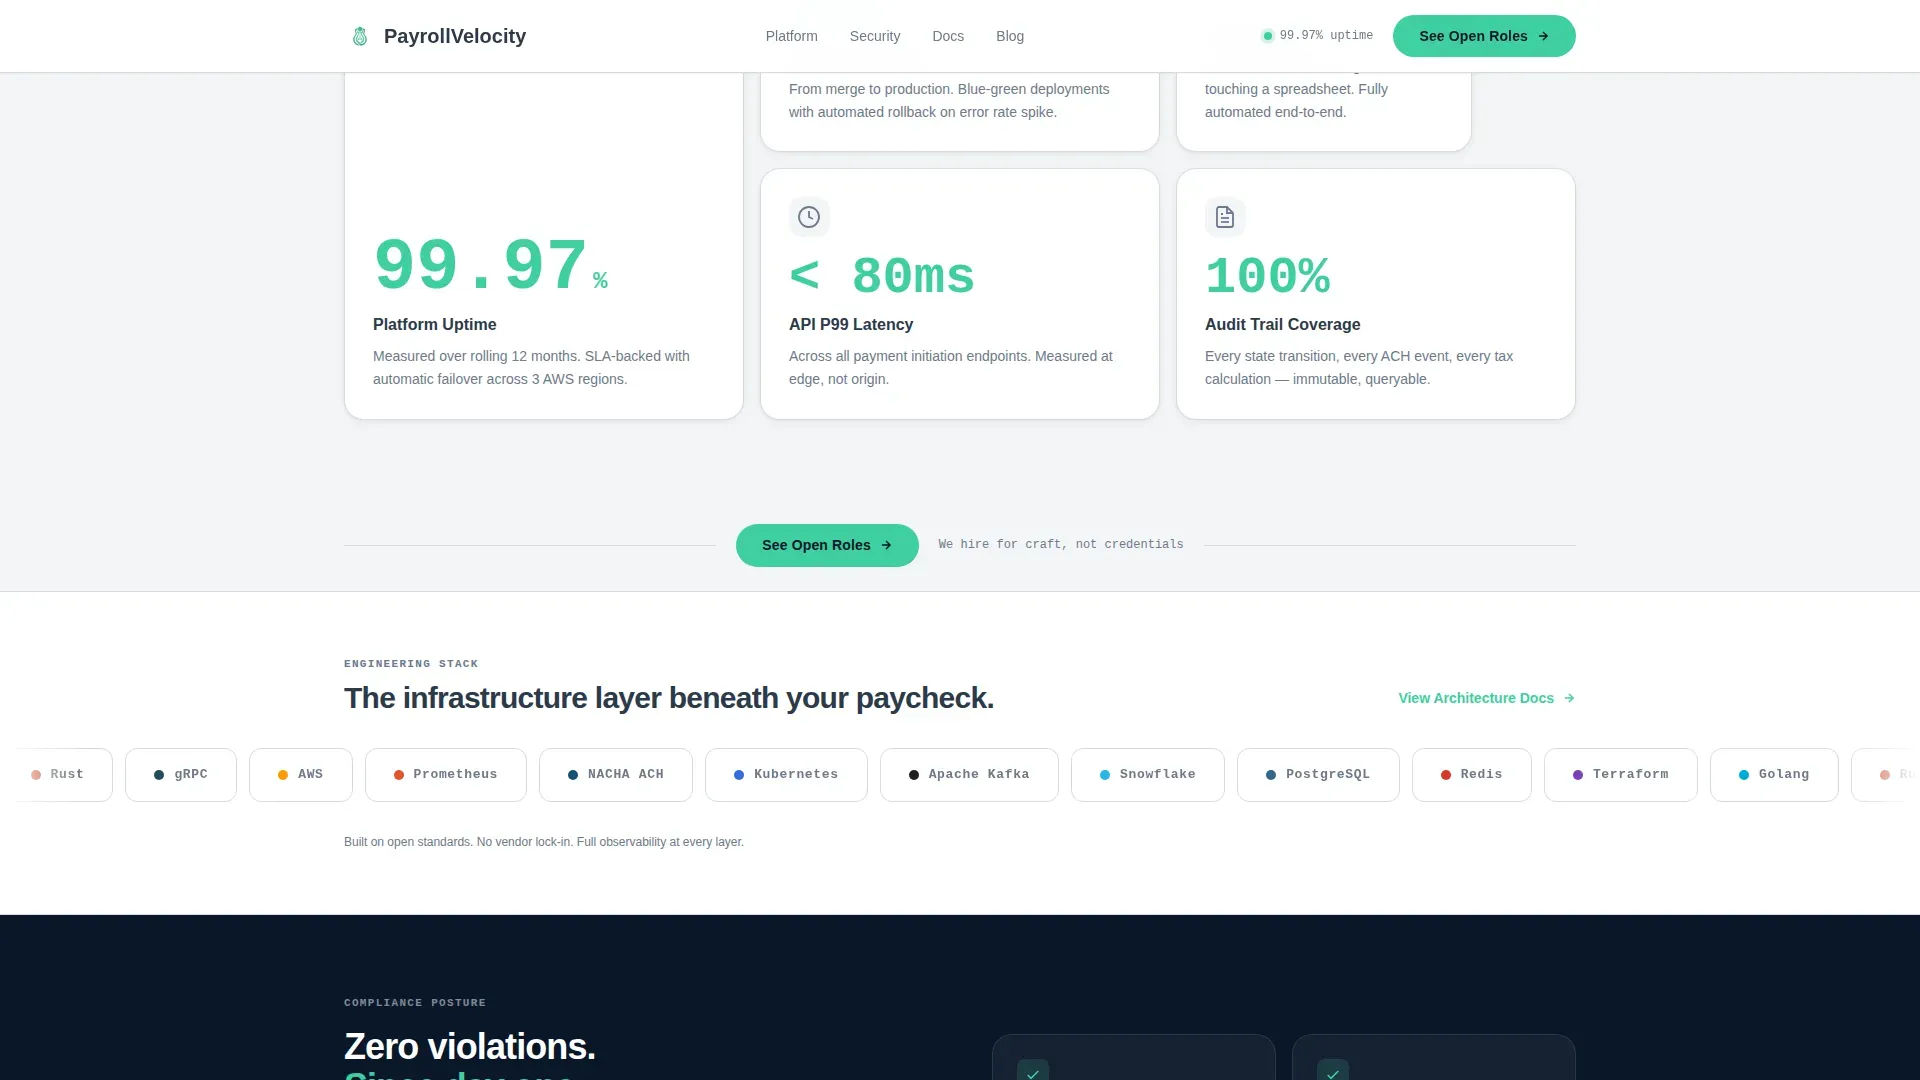Click the green uptime status dot
Viewport: 1920px width, 1080px height.
click(x=1267, y=36)
